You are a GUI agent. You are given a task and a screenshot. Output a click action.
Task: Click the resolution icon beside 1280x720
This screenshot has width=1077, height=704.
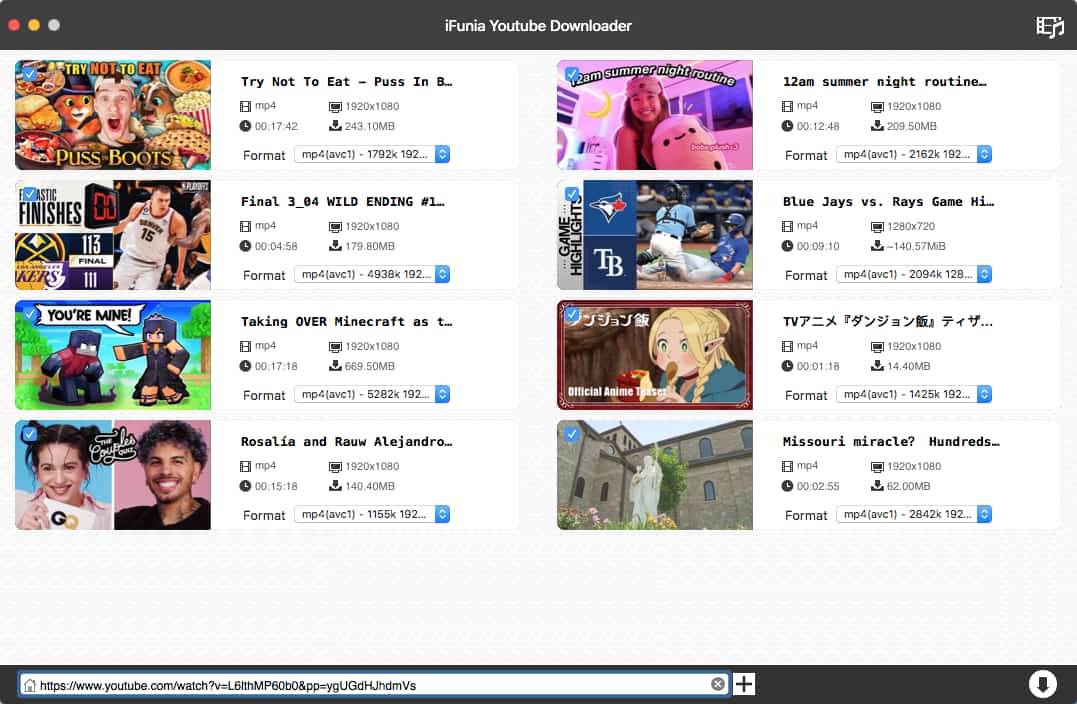(x=877, y=227)
